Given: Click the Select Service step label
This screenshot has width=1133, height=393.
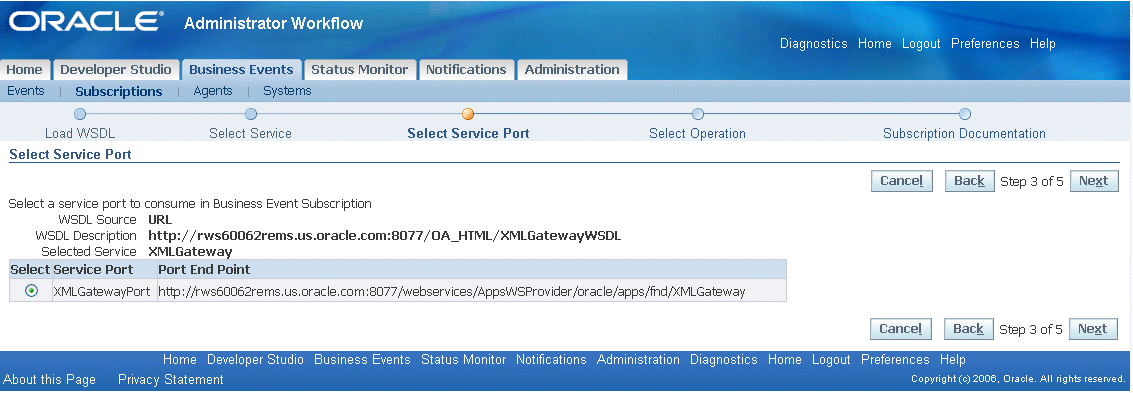Looking at the screenshot, I should (x=251, y=134).
